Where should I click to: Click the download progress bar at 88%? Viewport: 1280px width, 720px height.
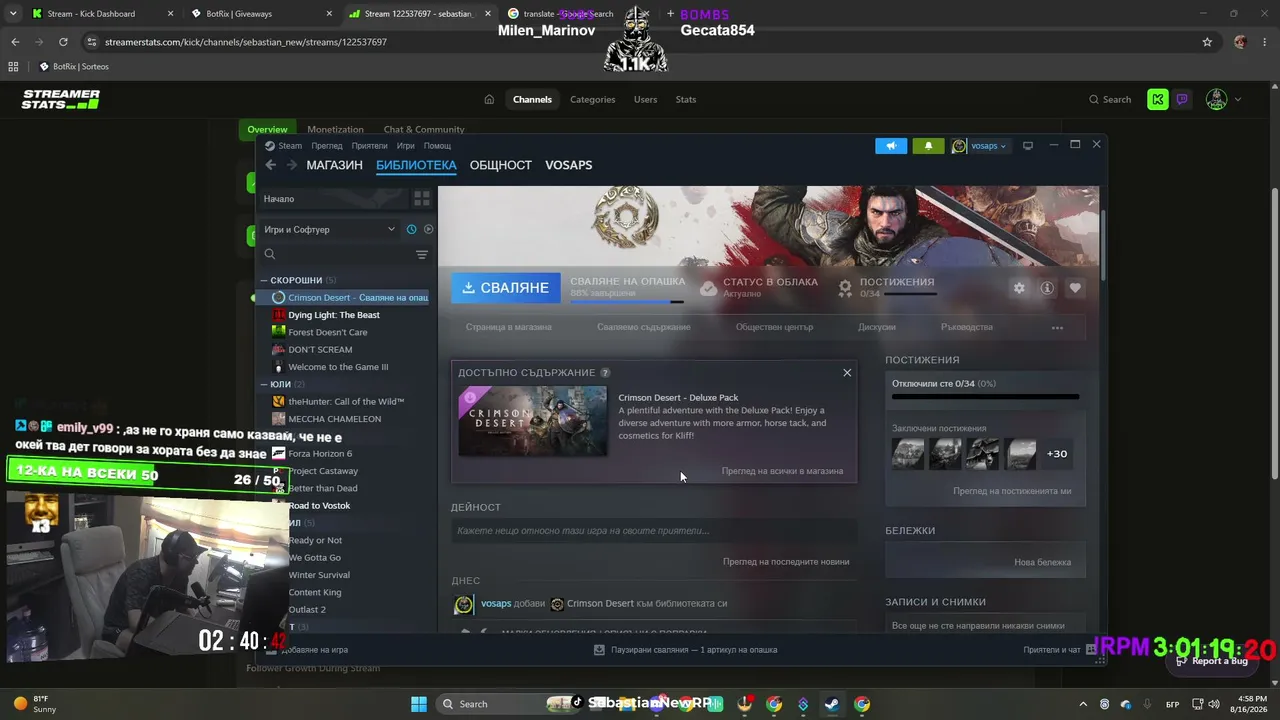(627, 301)
